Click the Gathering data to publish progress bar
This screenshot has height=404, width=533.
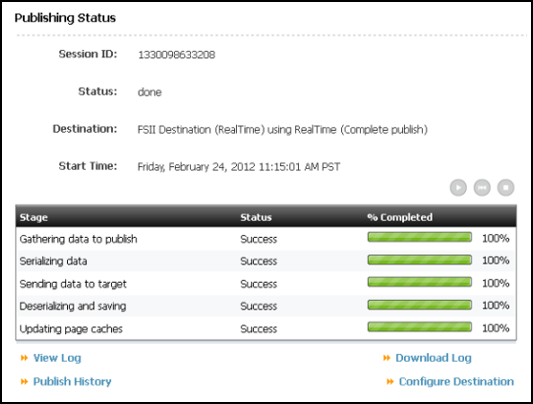419,237
